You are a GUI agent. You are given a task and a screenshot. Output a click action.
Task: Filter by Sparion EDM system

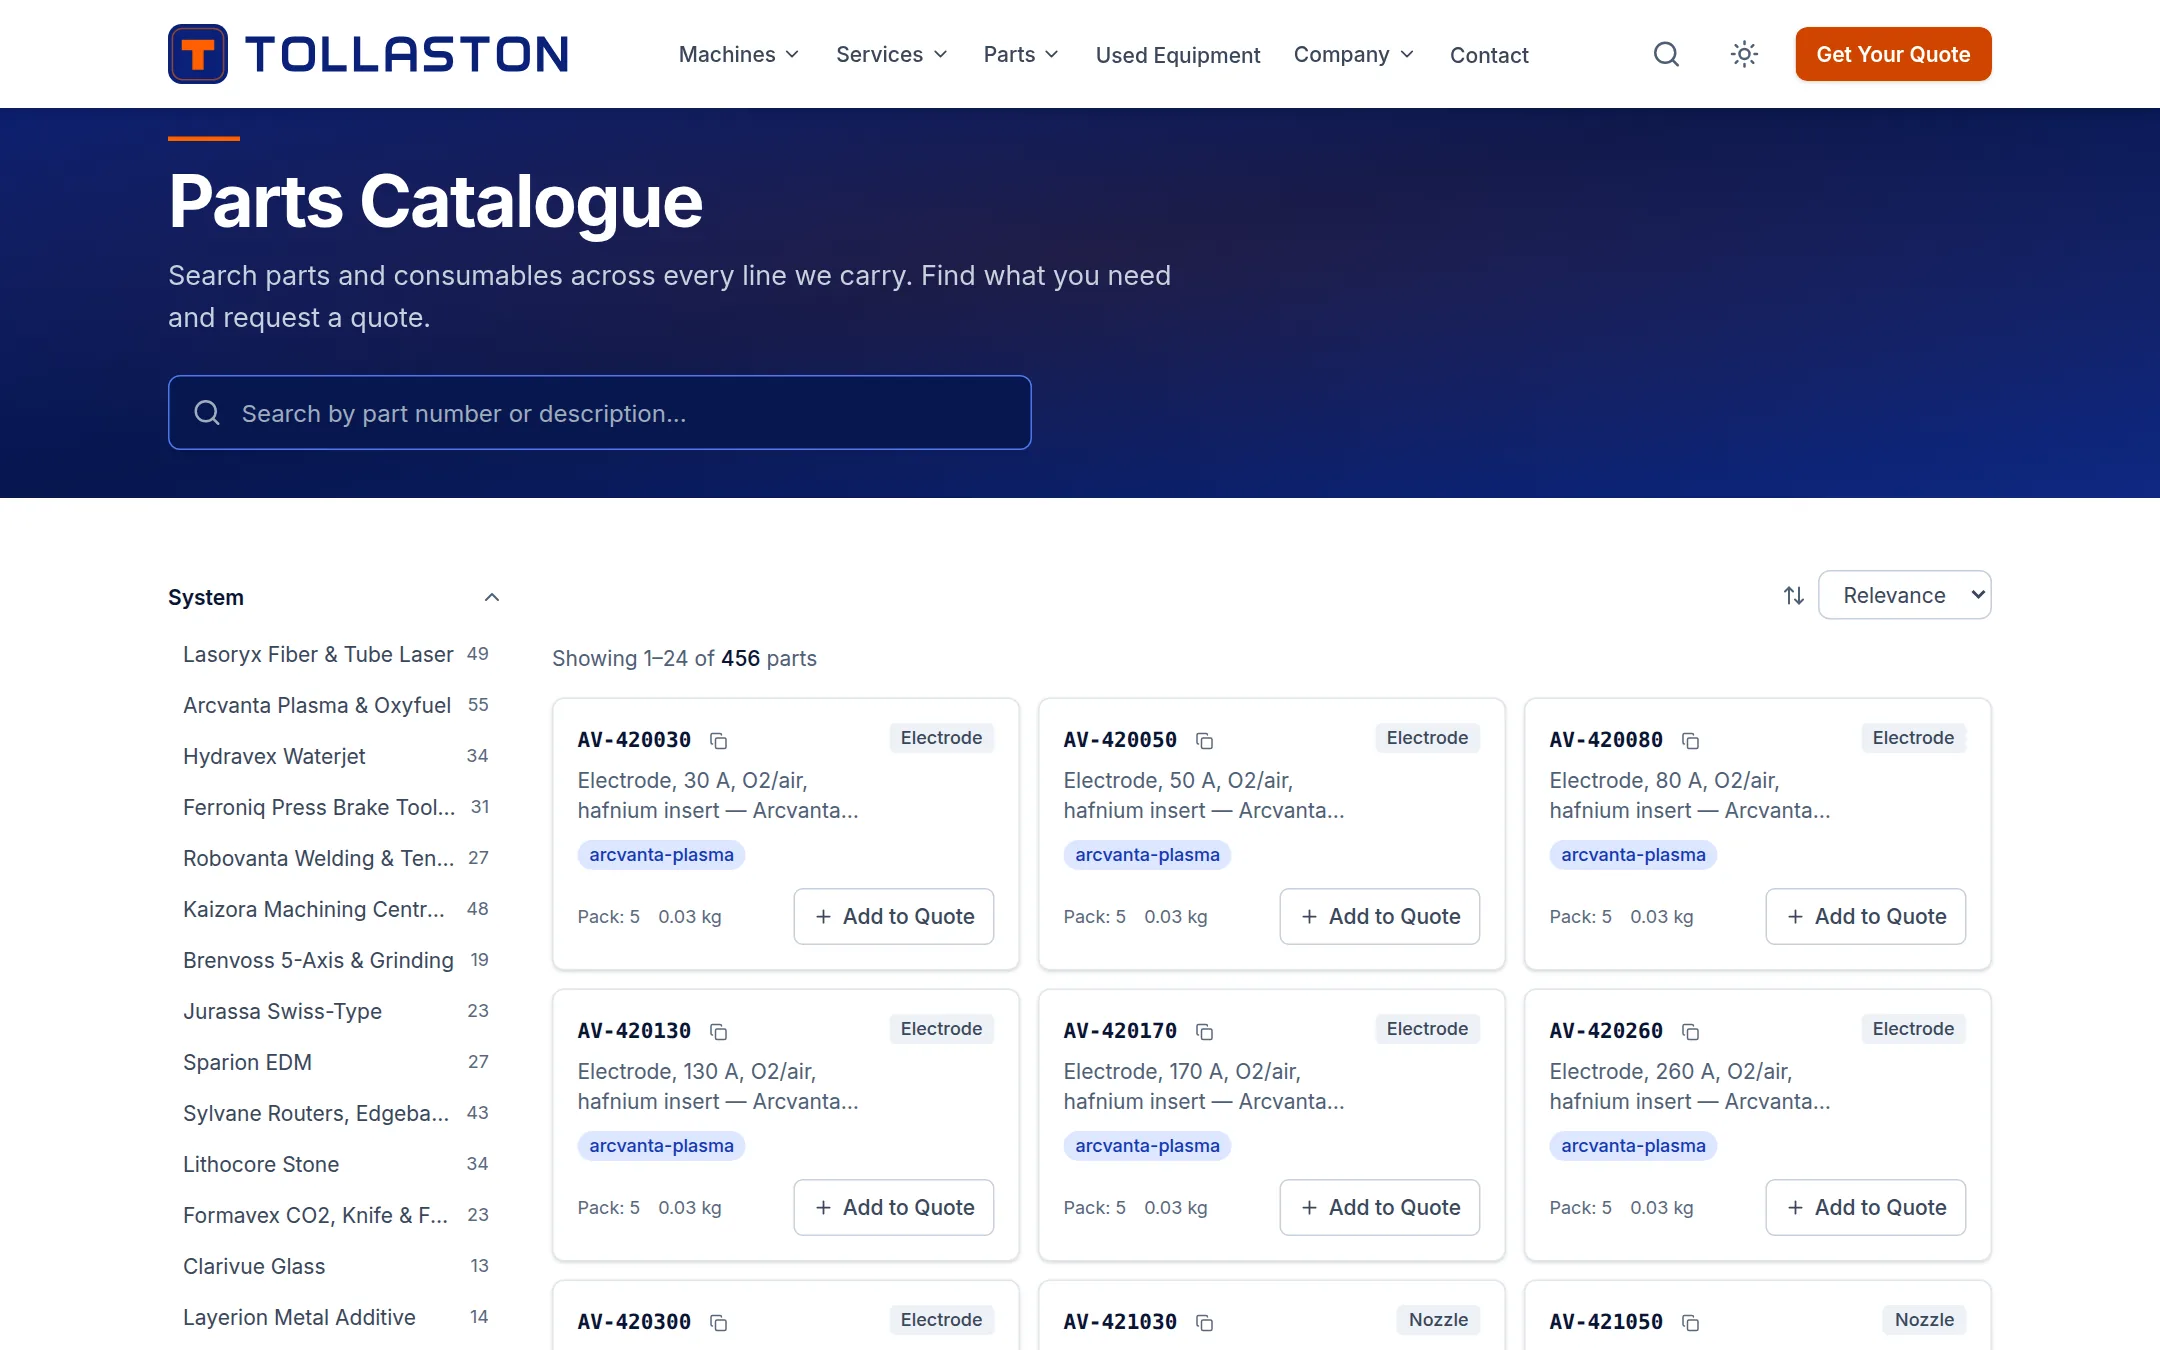tap(335, 1062)
